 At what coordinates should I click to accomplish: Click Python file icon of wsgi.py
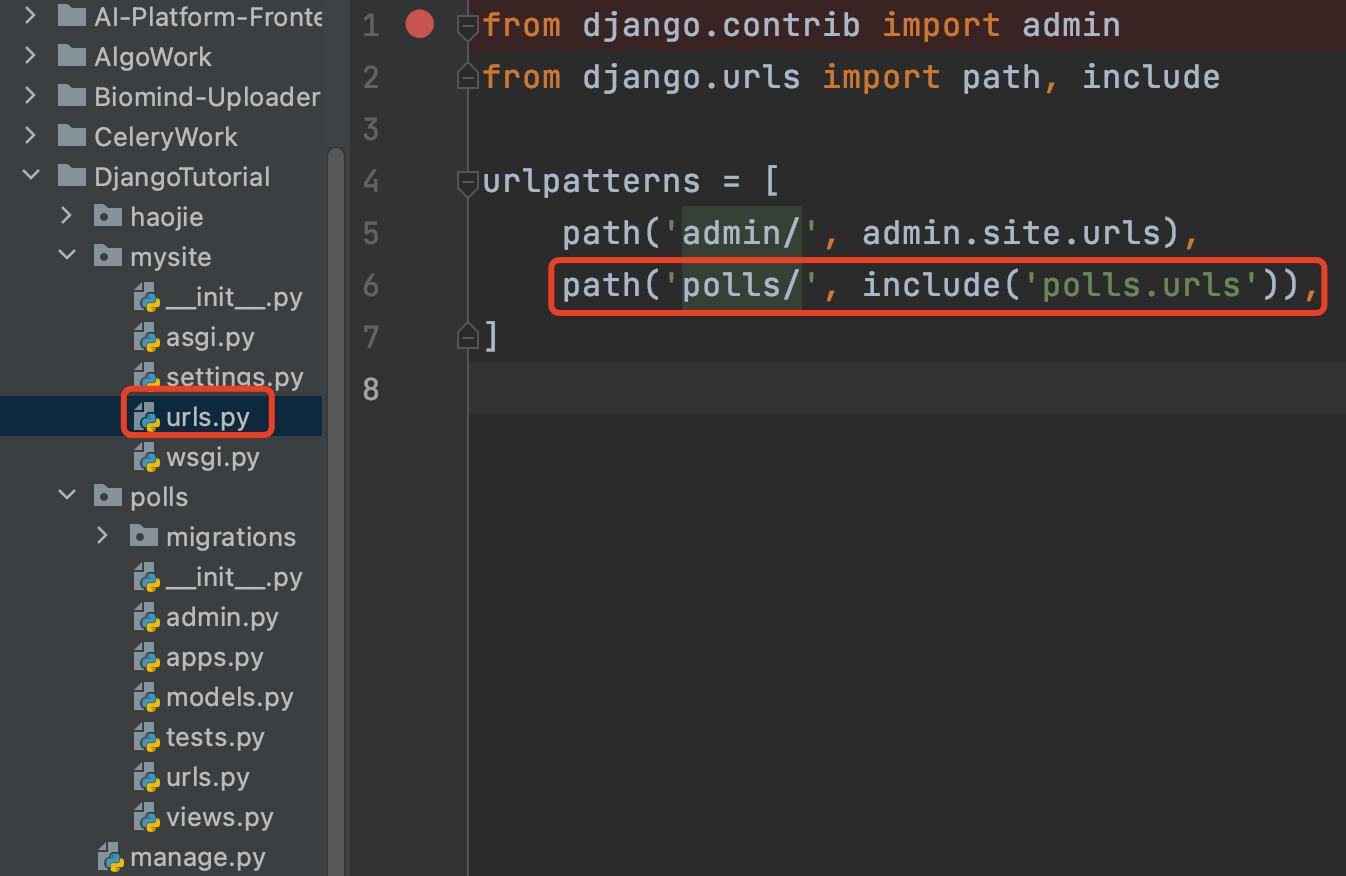tap(147, 457)
